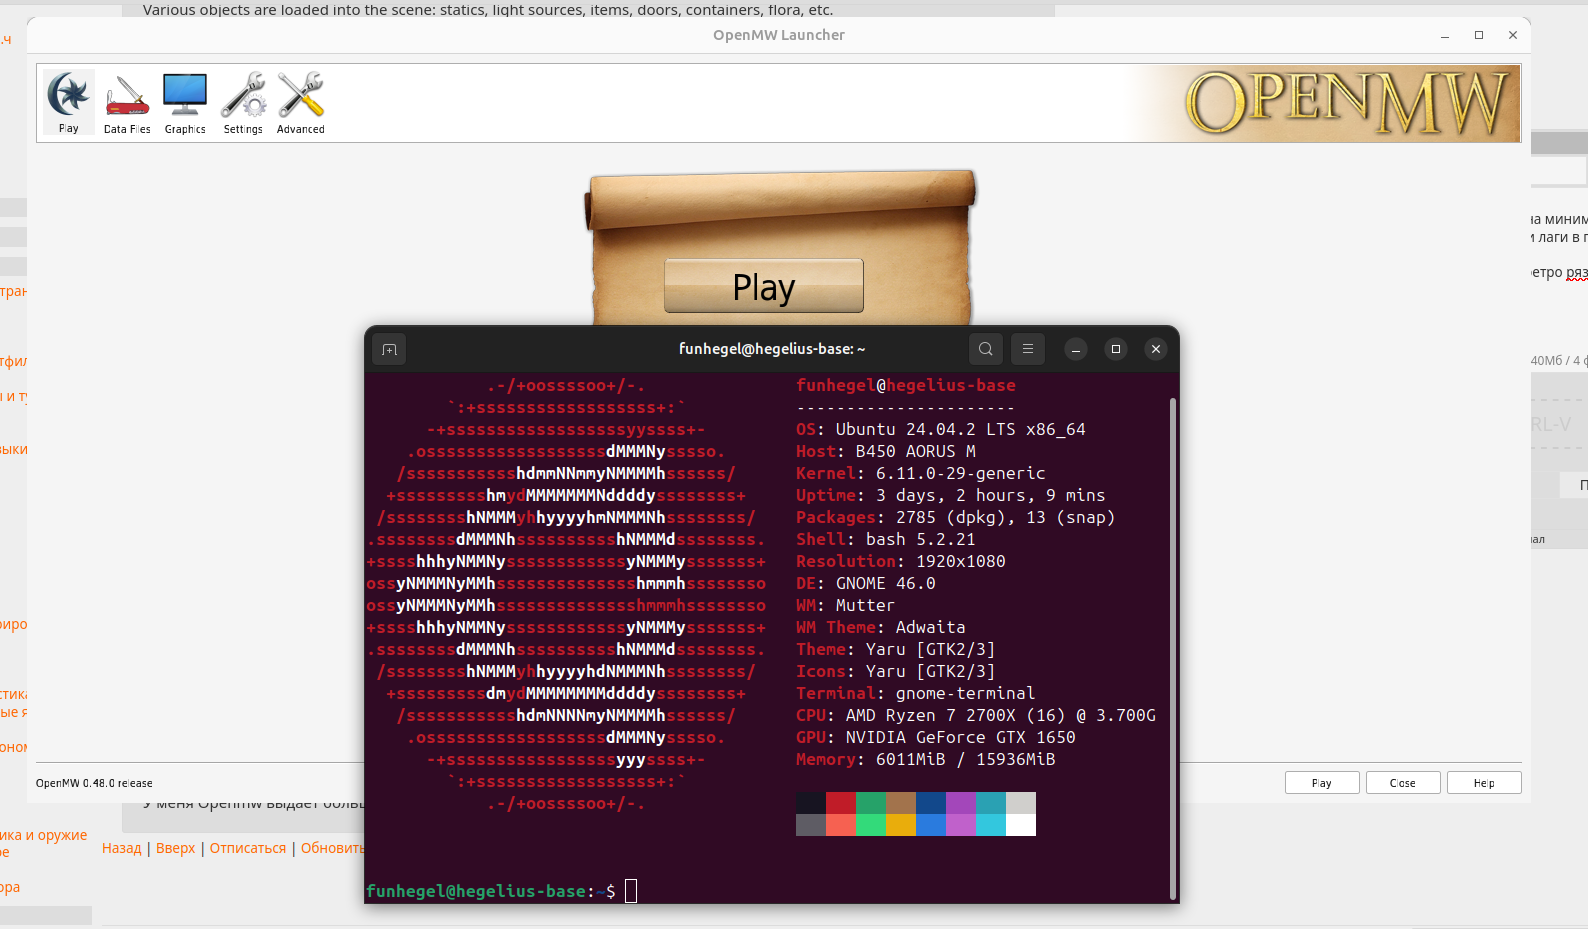Minimize the terminal window
The width and height of the screenshot is (1588, 929).
1076,349
